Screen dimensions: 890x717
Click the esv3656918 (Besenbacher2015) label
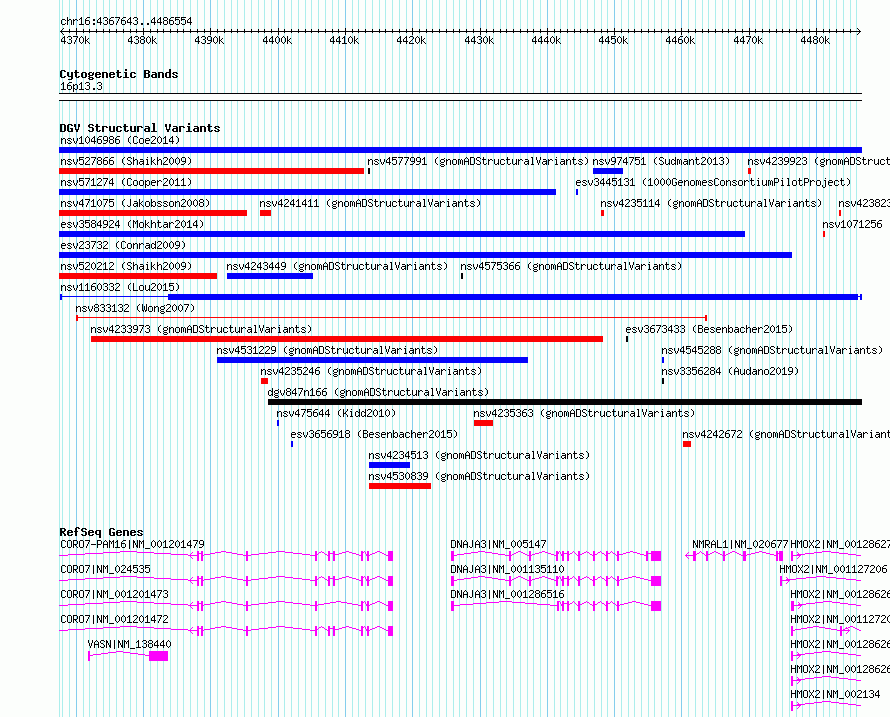tap(374, 434)
